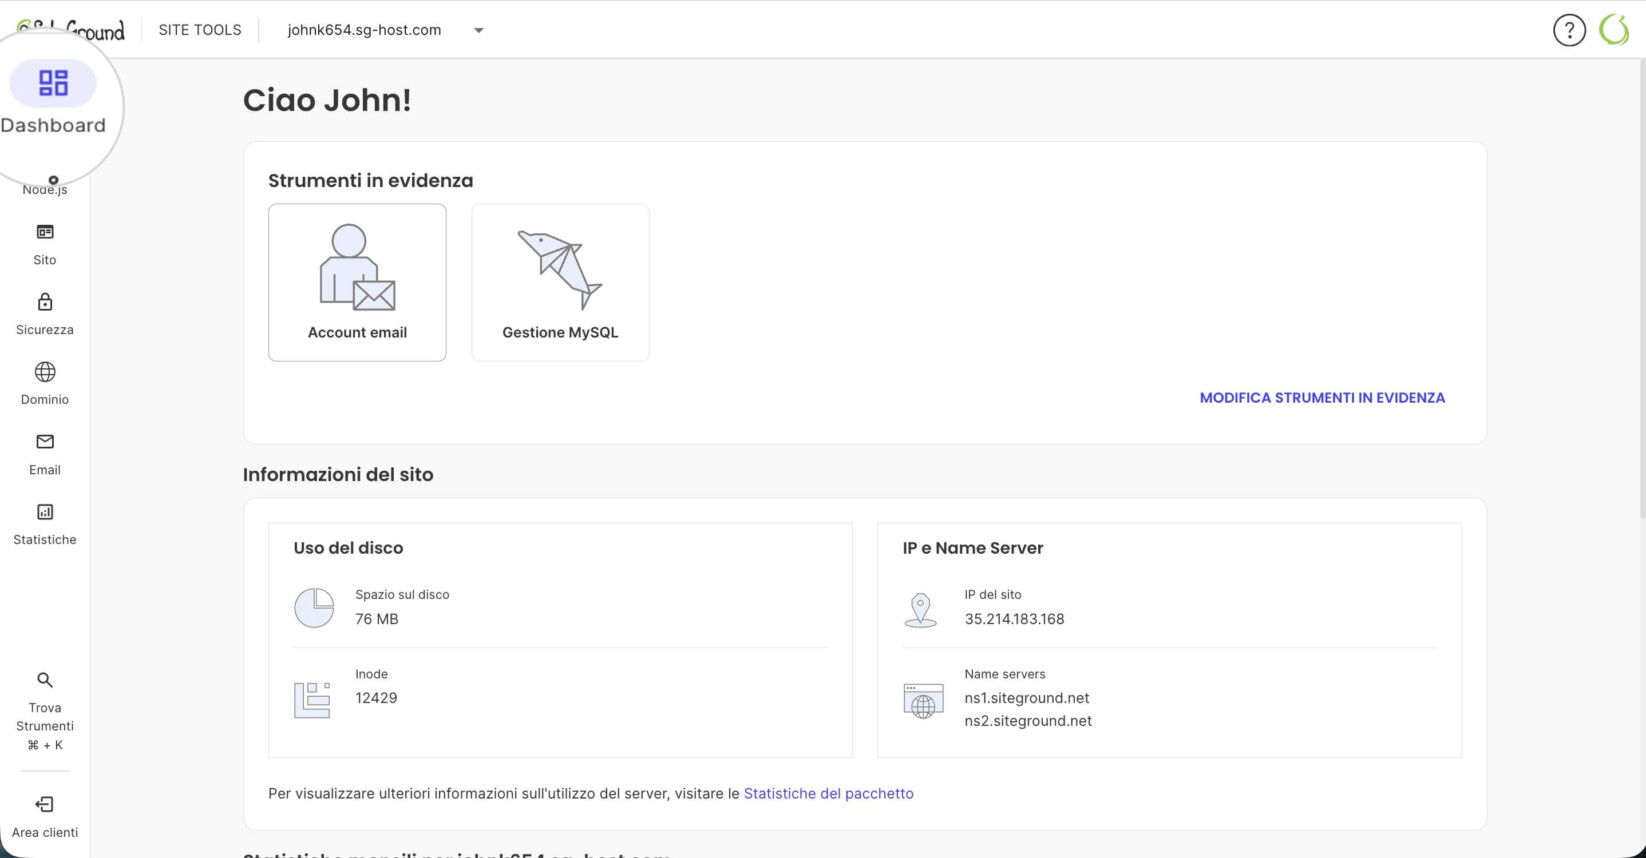Click the 76 MB disk space value
The width and height of the screenshot is (1646, 858).
click(x=377, y=619)
